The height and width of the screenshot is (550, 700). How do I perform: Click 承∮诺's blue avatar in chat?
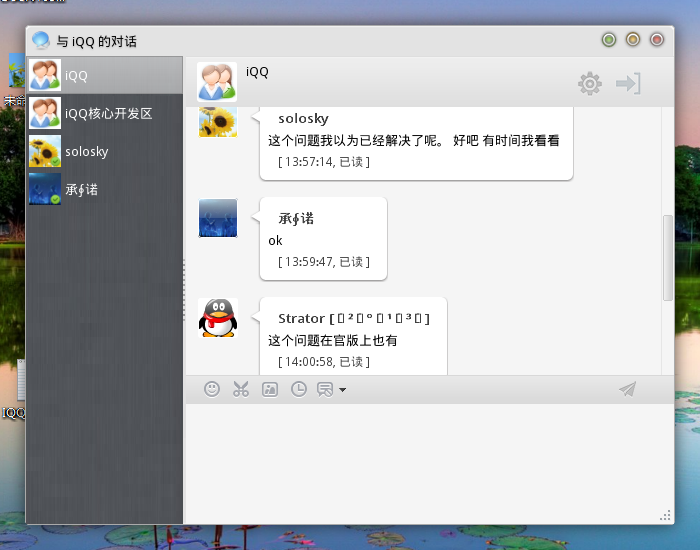pyautogui.click(x=218, y=218)
